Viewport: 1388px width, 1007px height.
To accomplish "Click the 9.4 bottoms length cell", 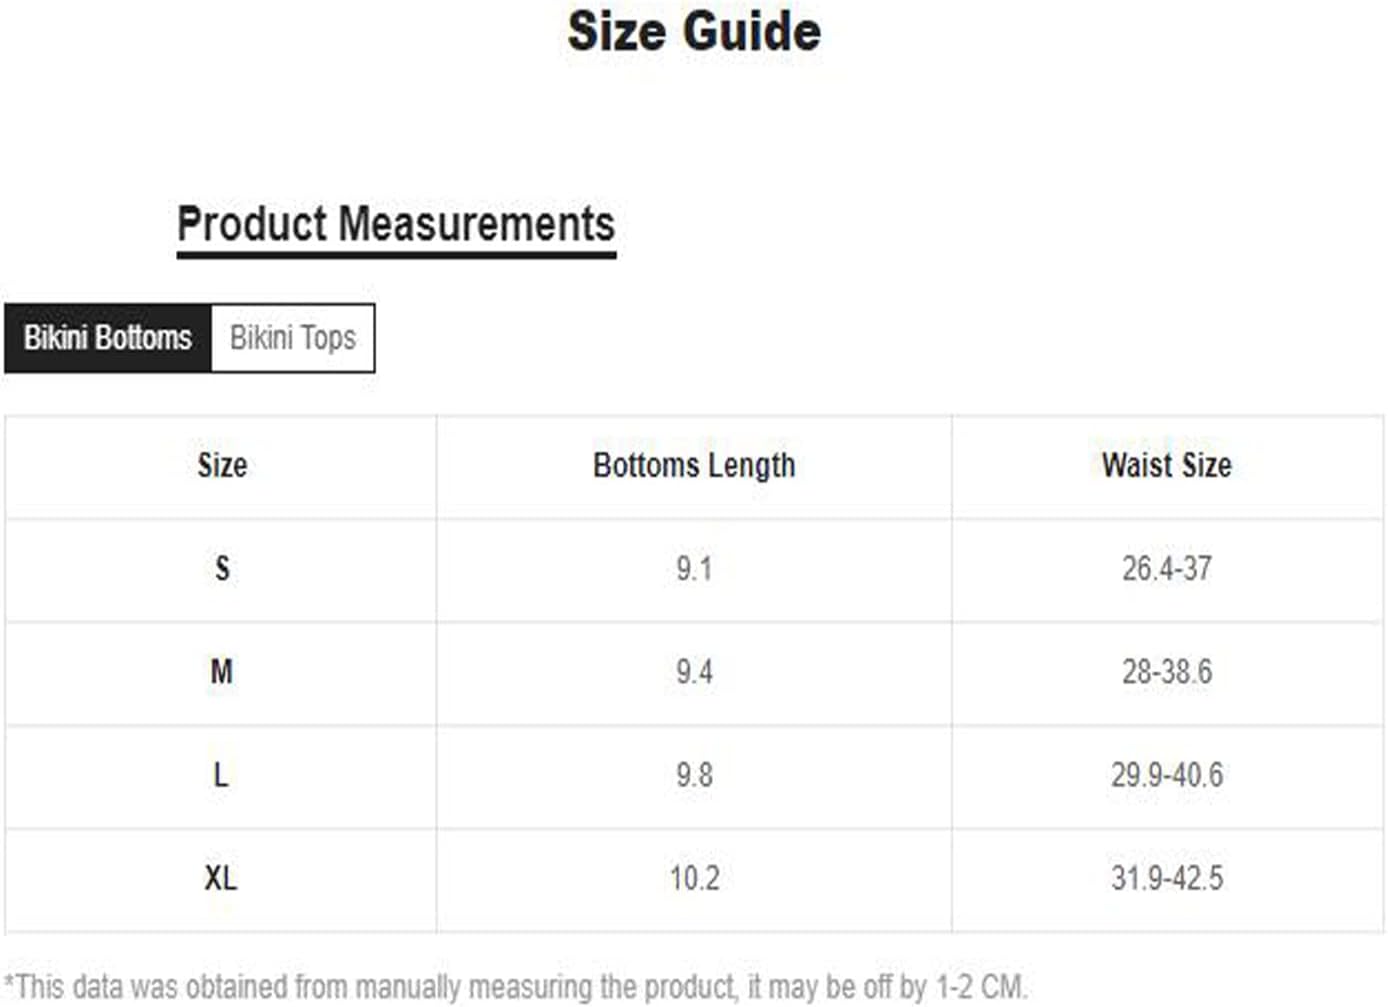I will [x=694, y=672].
